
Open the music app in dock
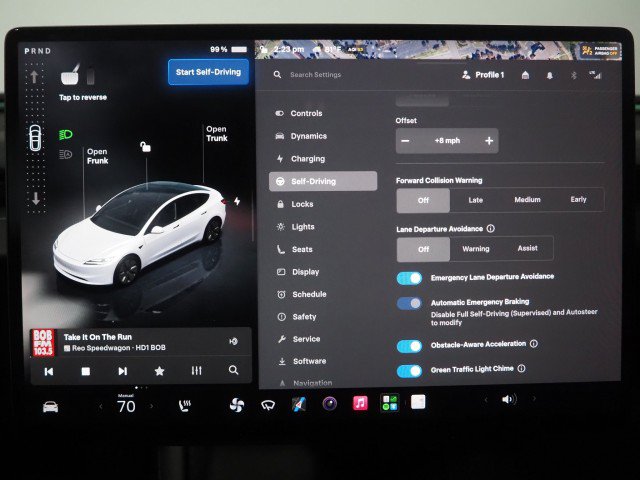(x=360, y=403)
